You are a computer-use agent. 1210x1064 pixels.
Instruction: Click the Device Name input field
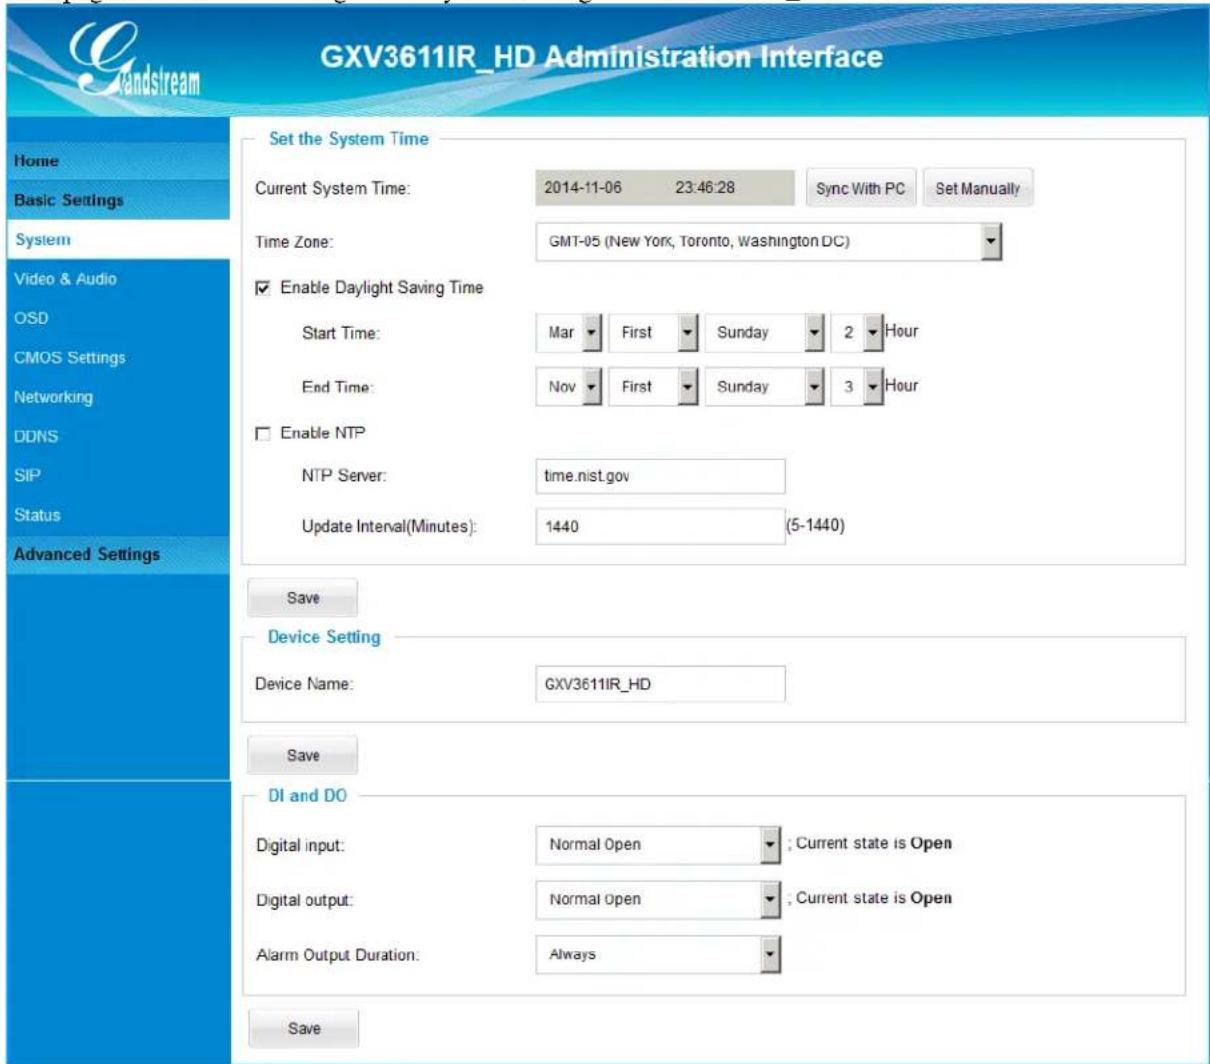(x=660, y=684)
